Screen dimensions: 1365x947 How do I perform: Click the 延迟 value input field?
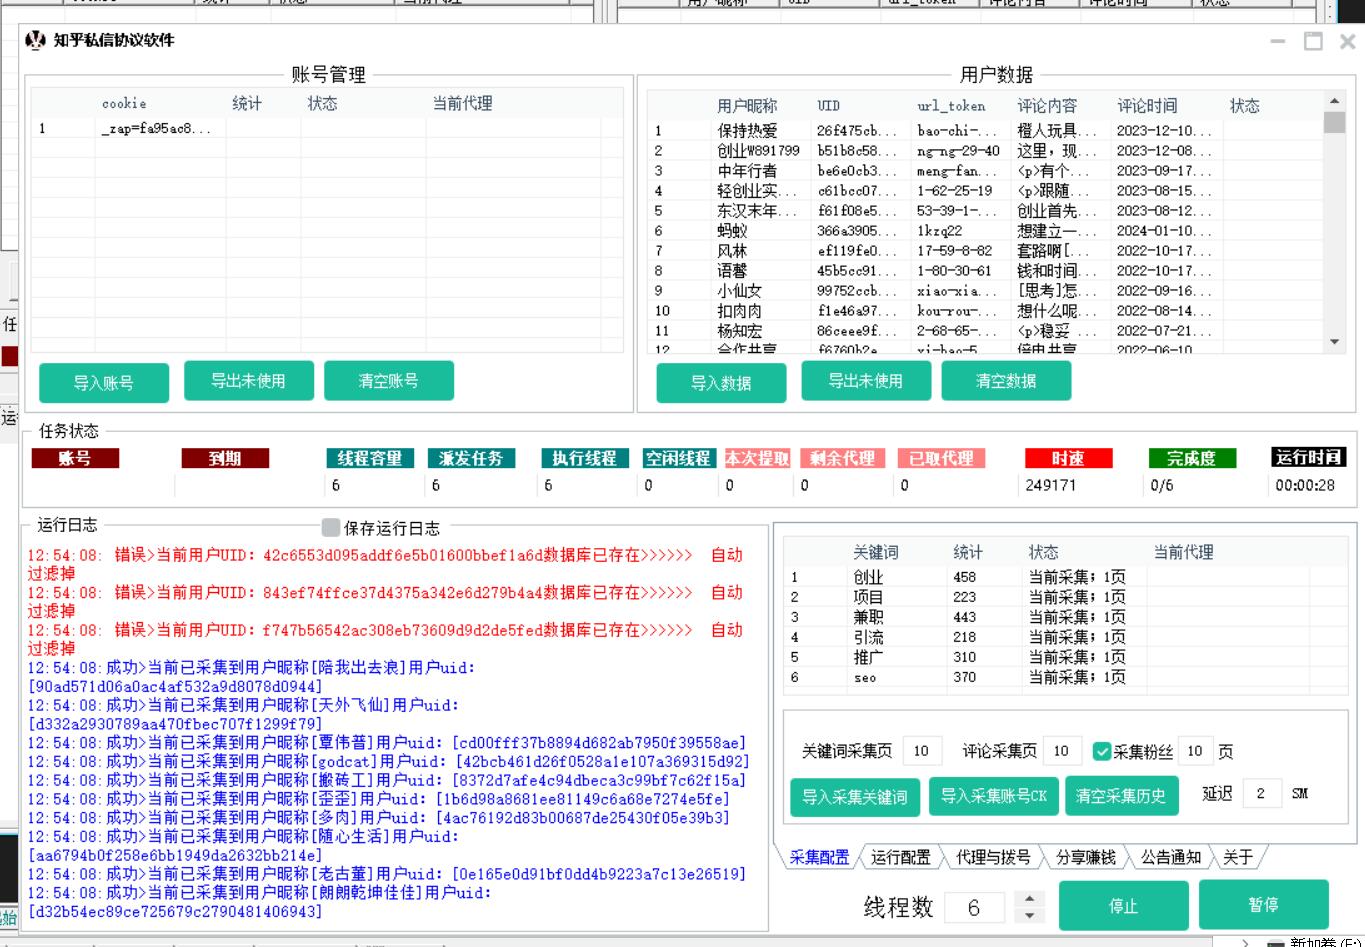(x=1261, y=794)
